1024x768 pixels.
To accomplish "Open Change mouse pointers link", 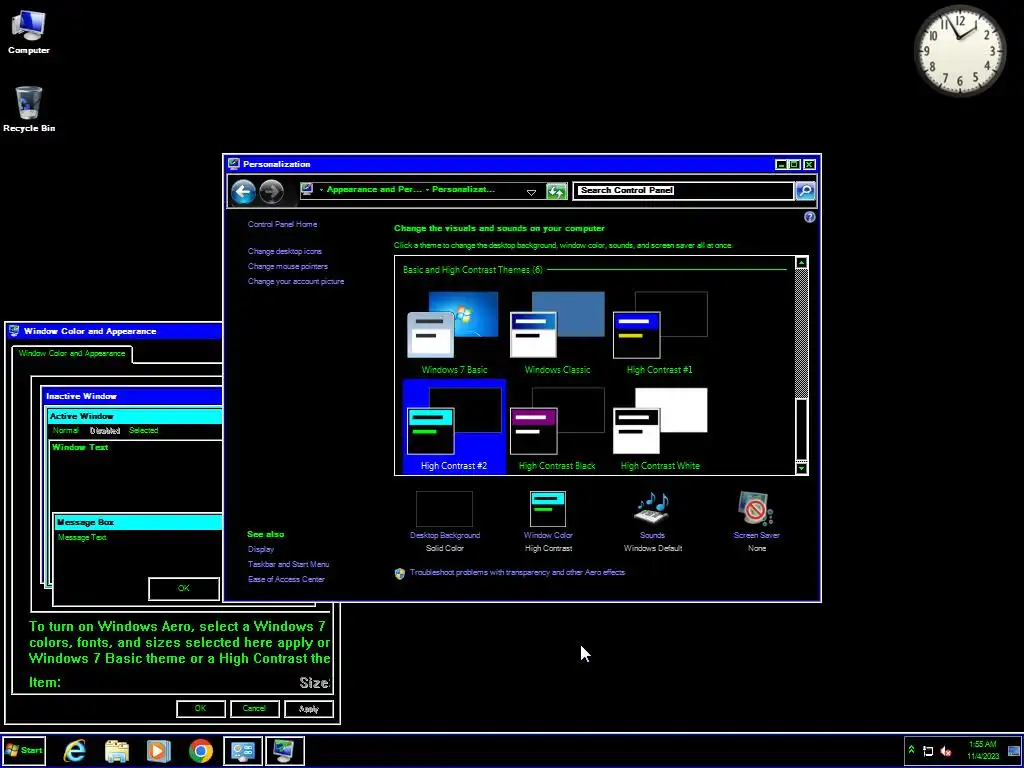I will pos(287,266).
